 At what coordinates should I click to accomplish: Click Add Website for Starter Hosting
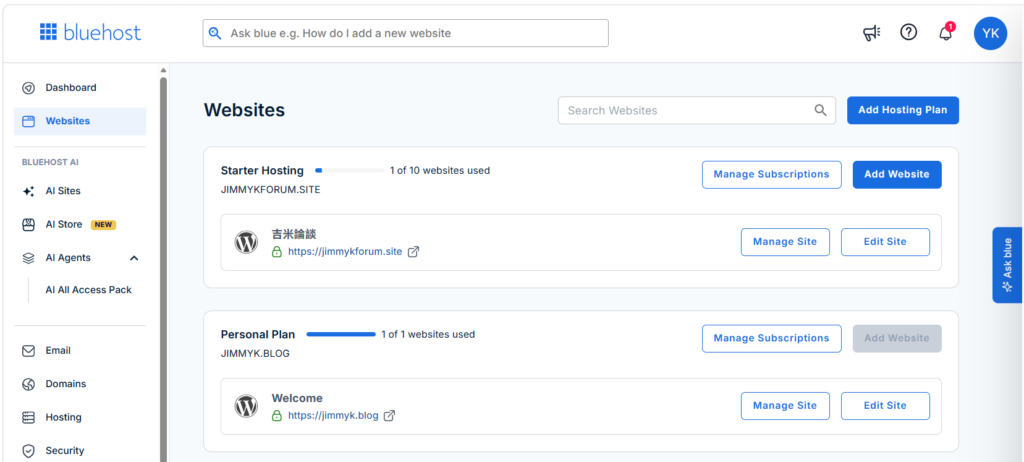click(x=897, y=174)
